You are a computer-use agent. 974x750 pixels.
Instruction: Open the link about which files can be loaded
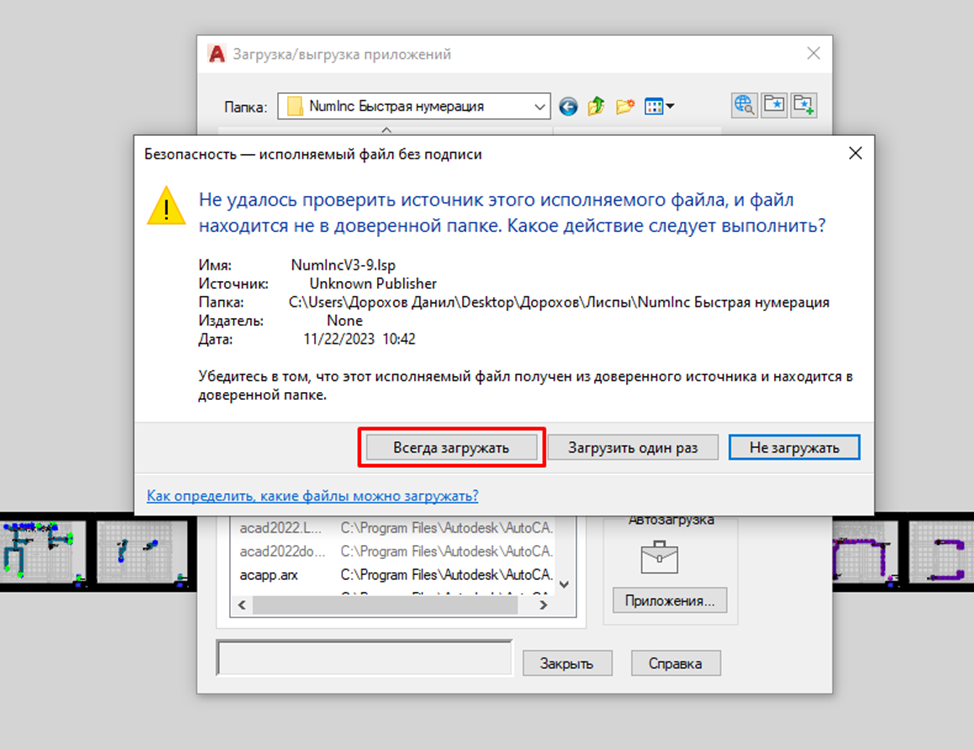tap(312, 496)
